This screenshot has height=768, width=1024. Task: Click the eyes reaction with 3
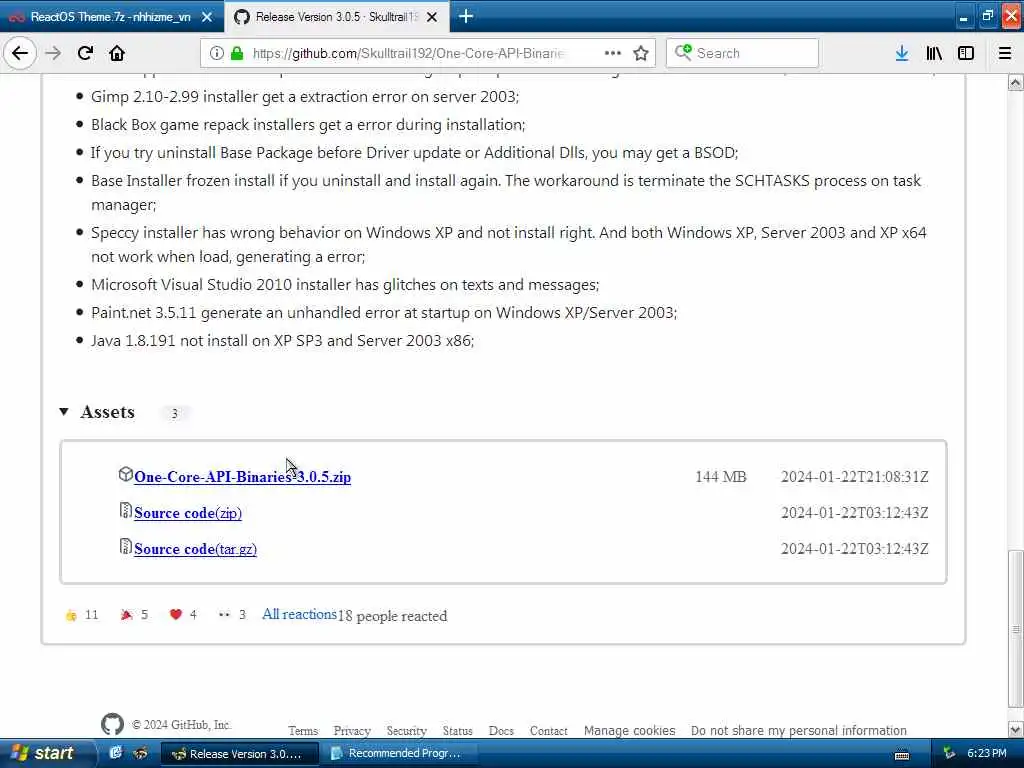pos(232,615)
